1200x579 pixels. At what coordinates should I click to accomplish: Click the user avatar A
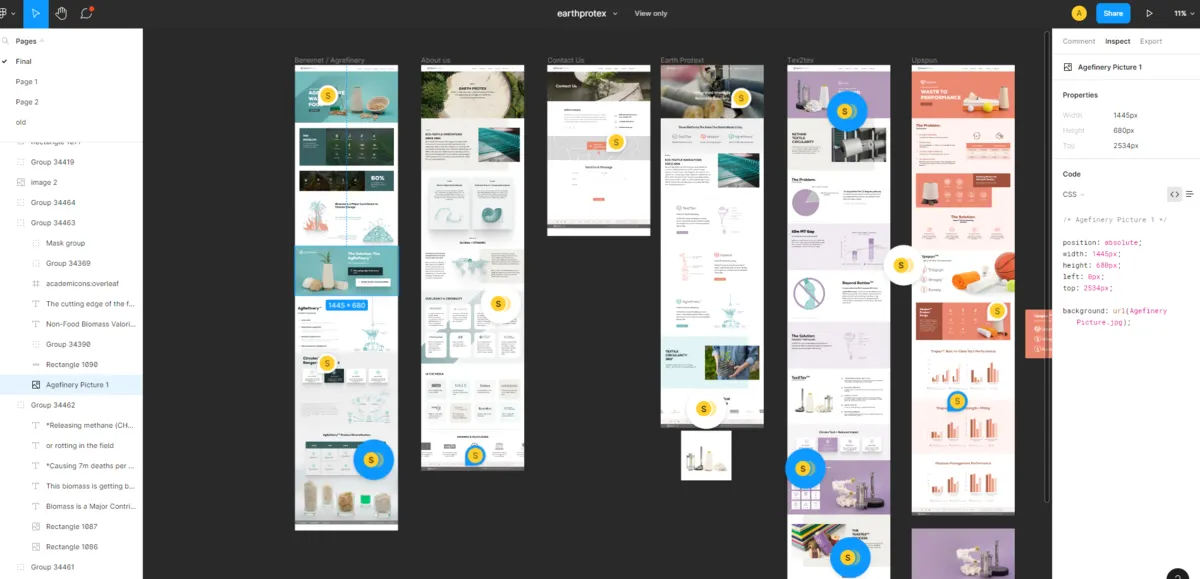click(x=1079, y=13)
